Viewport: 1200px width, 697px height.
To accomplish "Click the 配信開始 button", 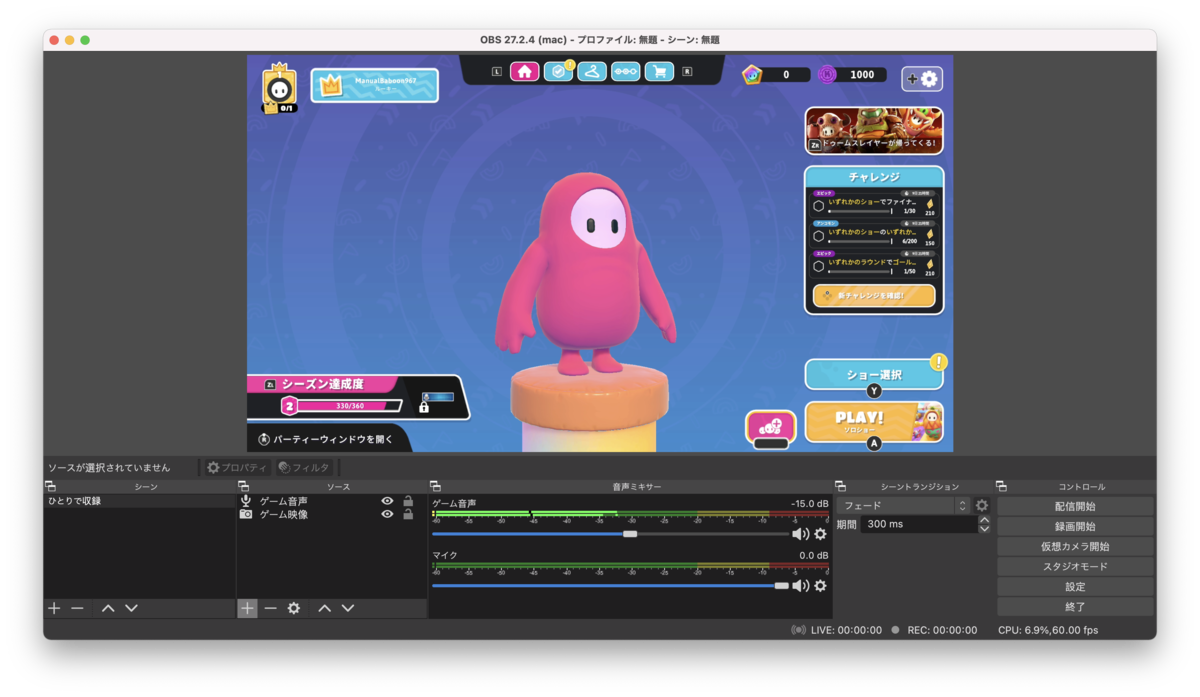I will pos(1075,506).
